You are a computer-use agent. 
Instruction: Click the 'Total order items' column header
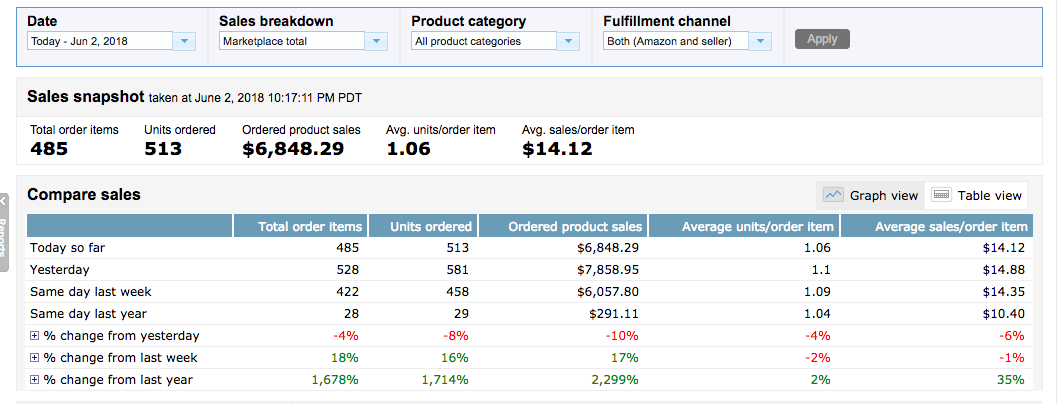(301, 226)
